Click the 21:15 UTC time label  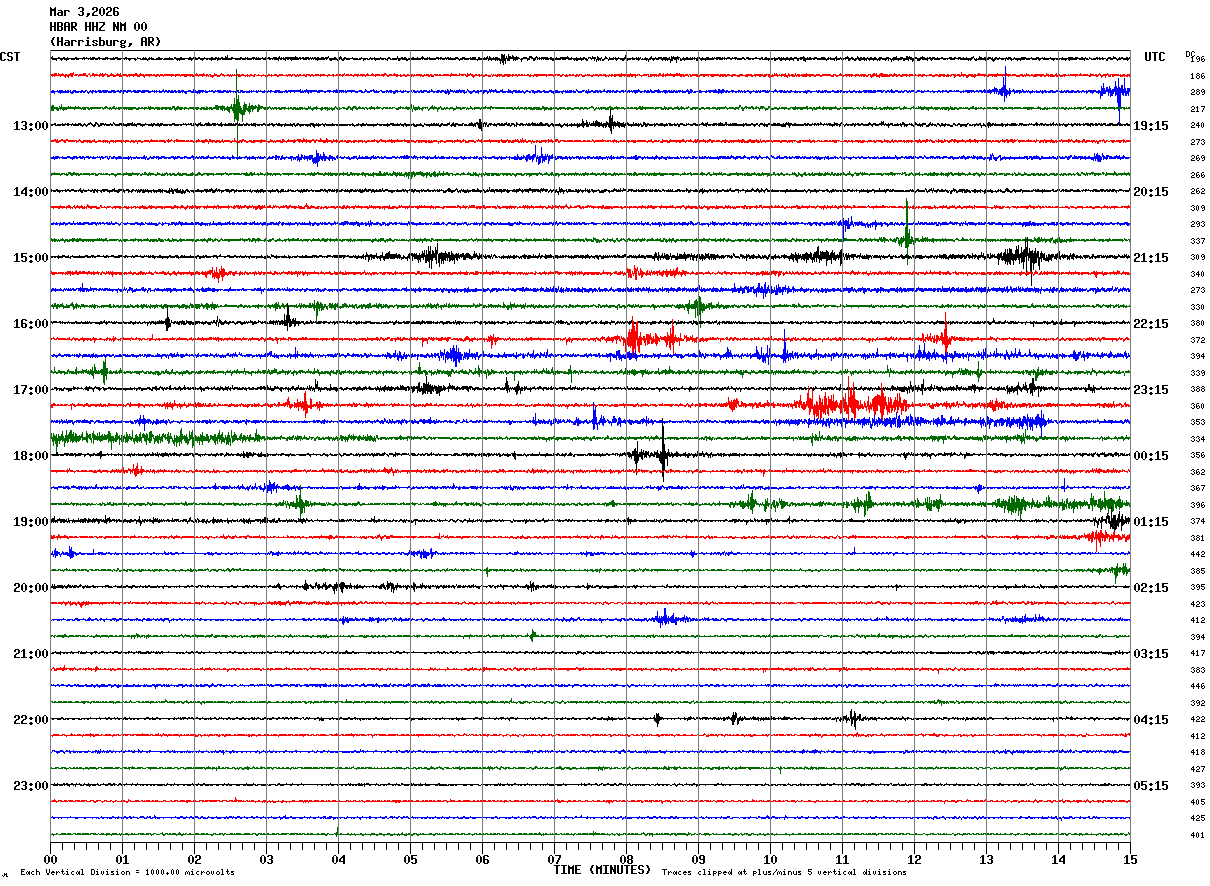1151,258
